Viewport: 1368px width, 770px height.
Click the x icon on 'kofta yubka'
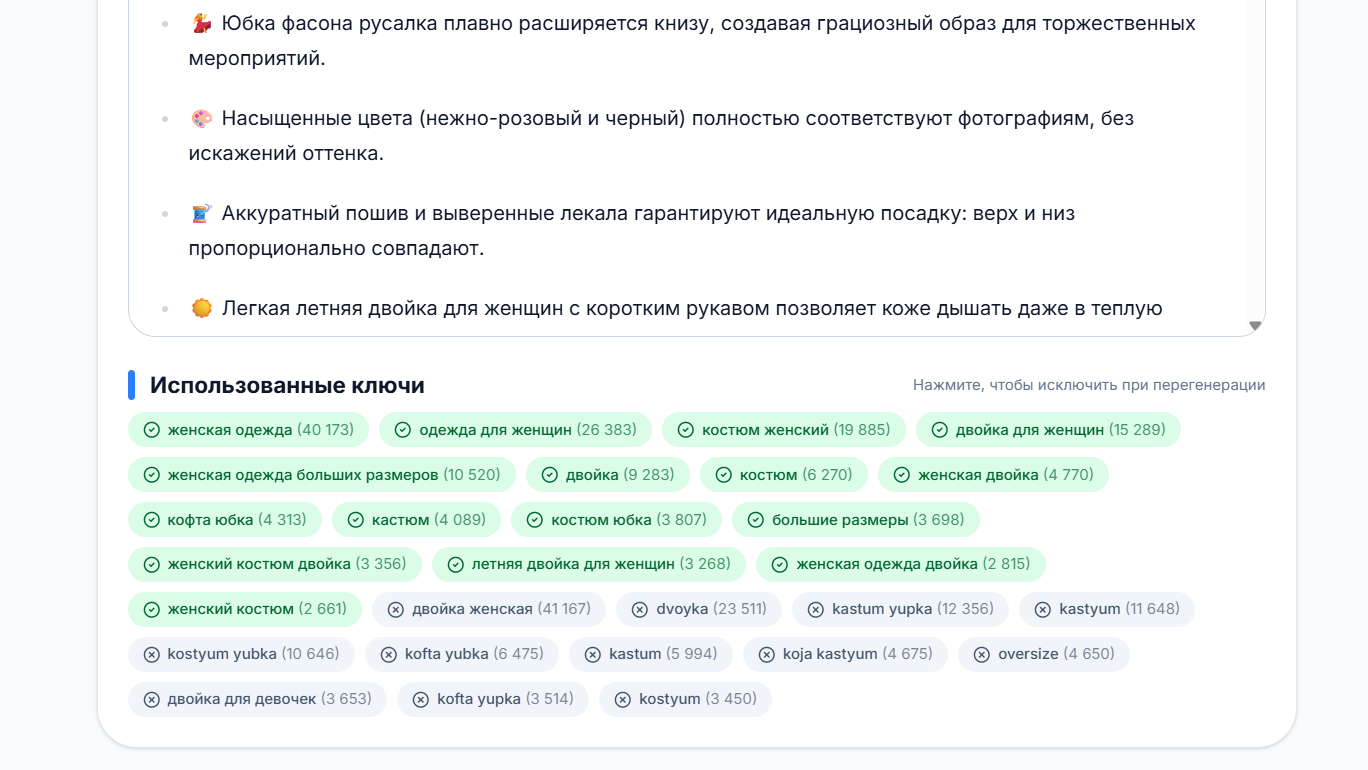tap(389, 654)
